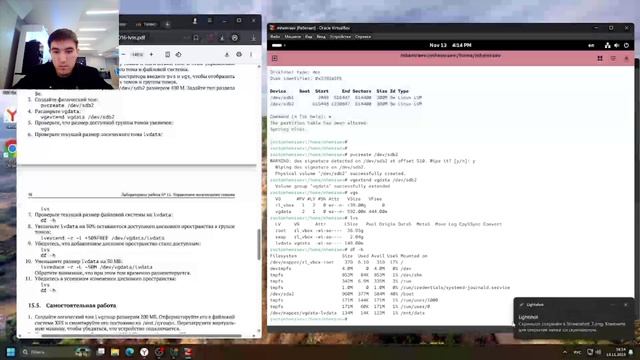Open Microsoft Edge from the taskbar

pyautogui.click(x=130, y=352)
